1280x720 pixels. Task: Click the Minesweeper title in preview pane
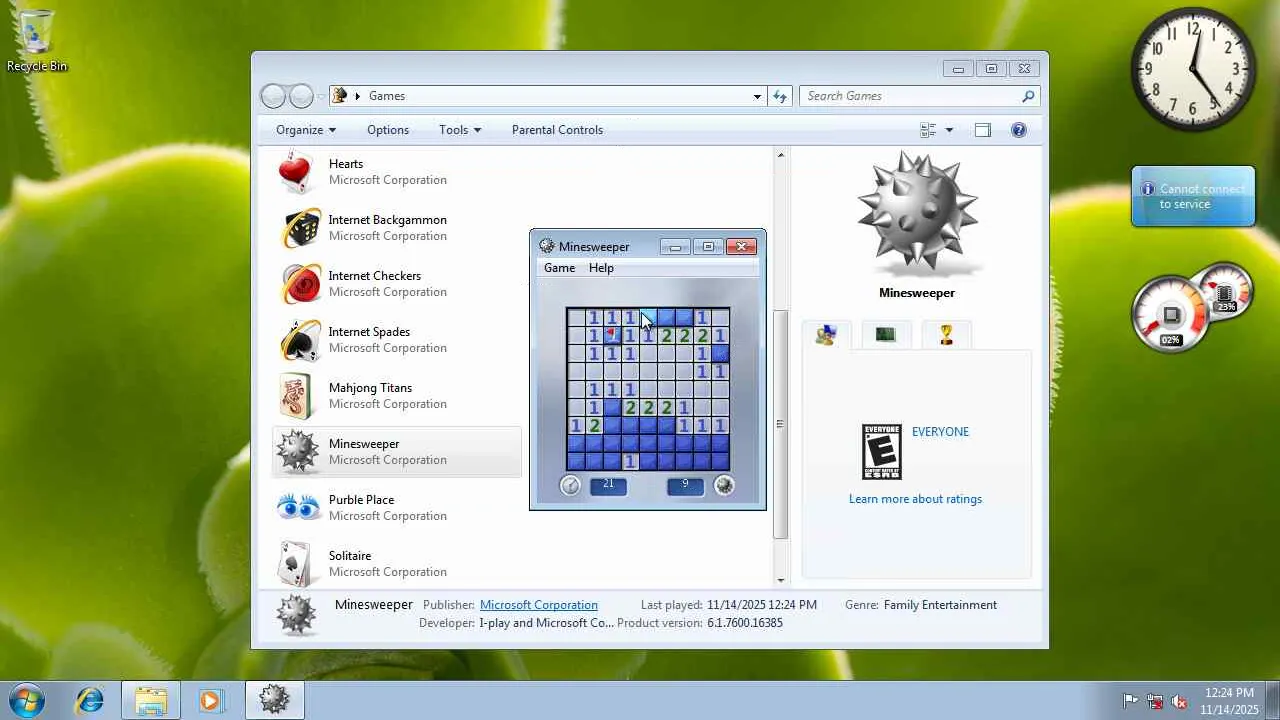(x=917, y=293)
